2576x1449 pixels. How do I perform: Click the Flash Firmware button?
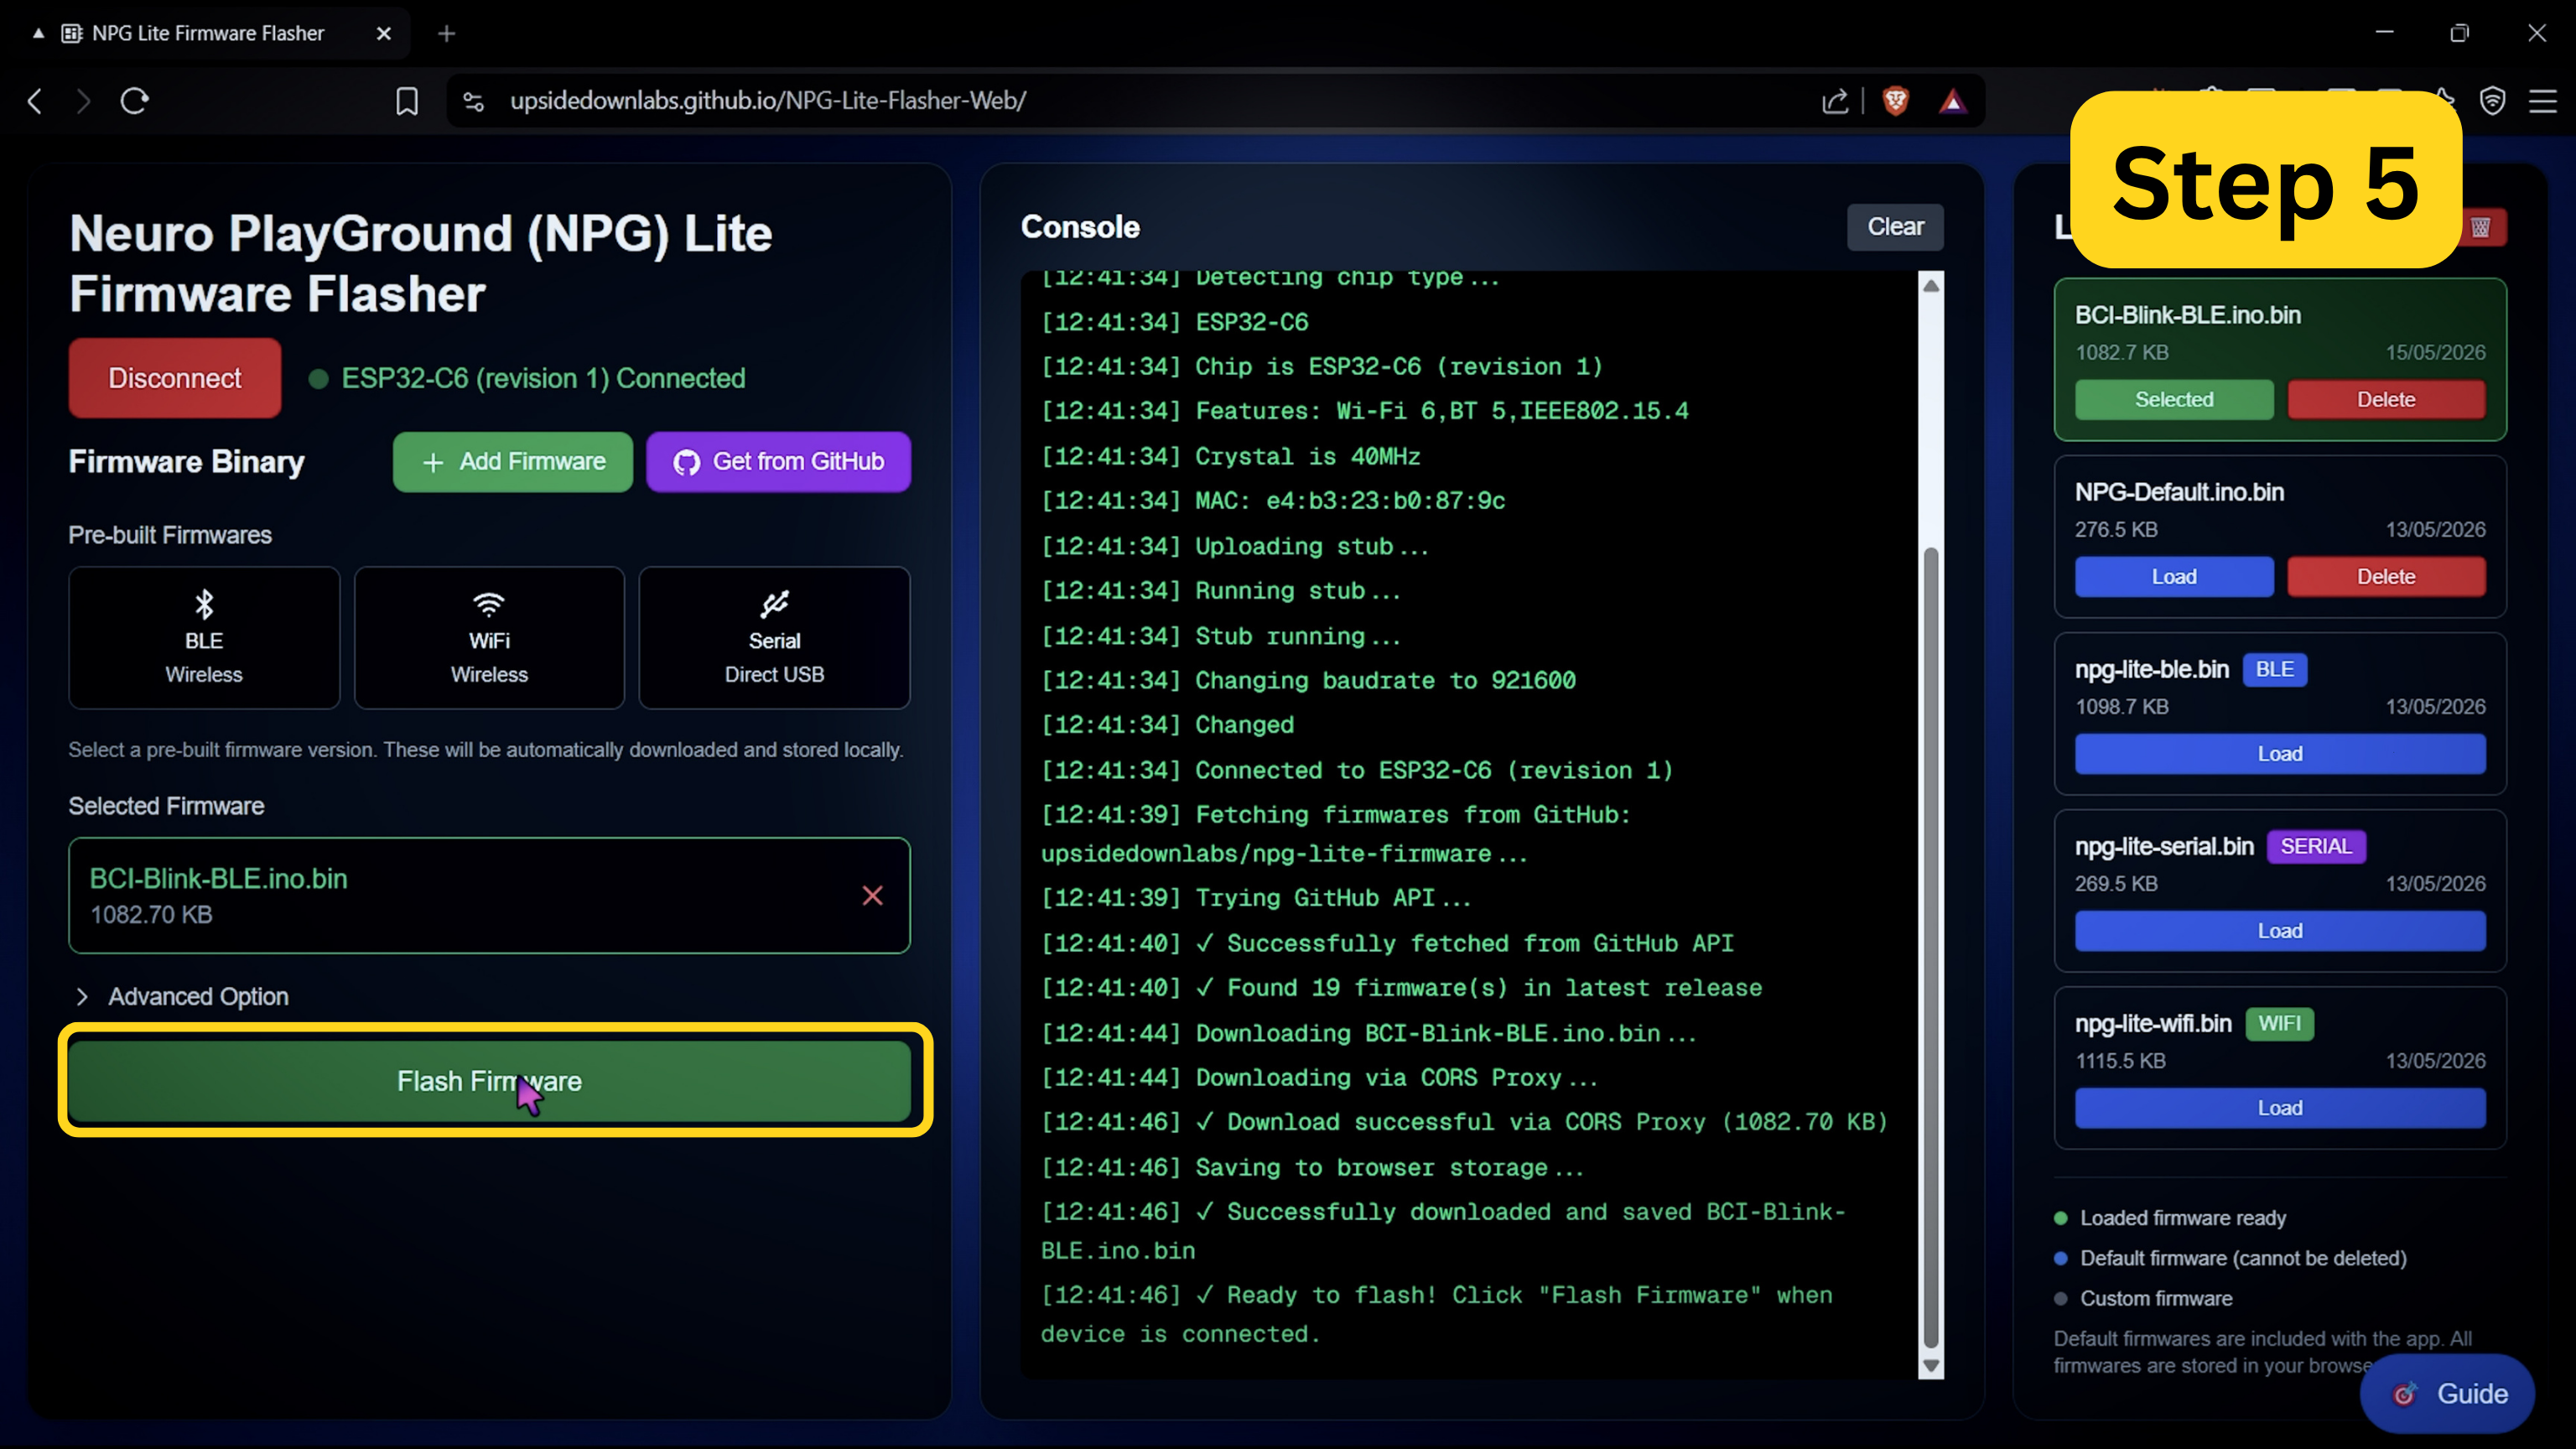click(x=489, y=1081)
